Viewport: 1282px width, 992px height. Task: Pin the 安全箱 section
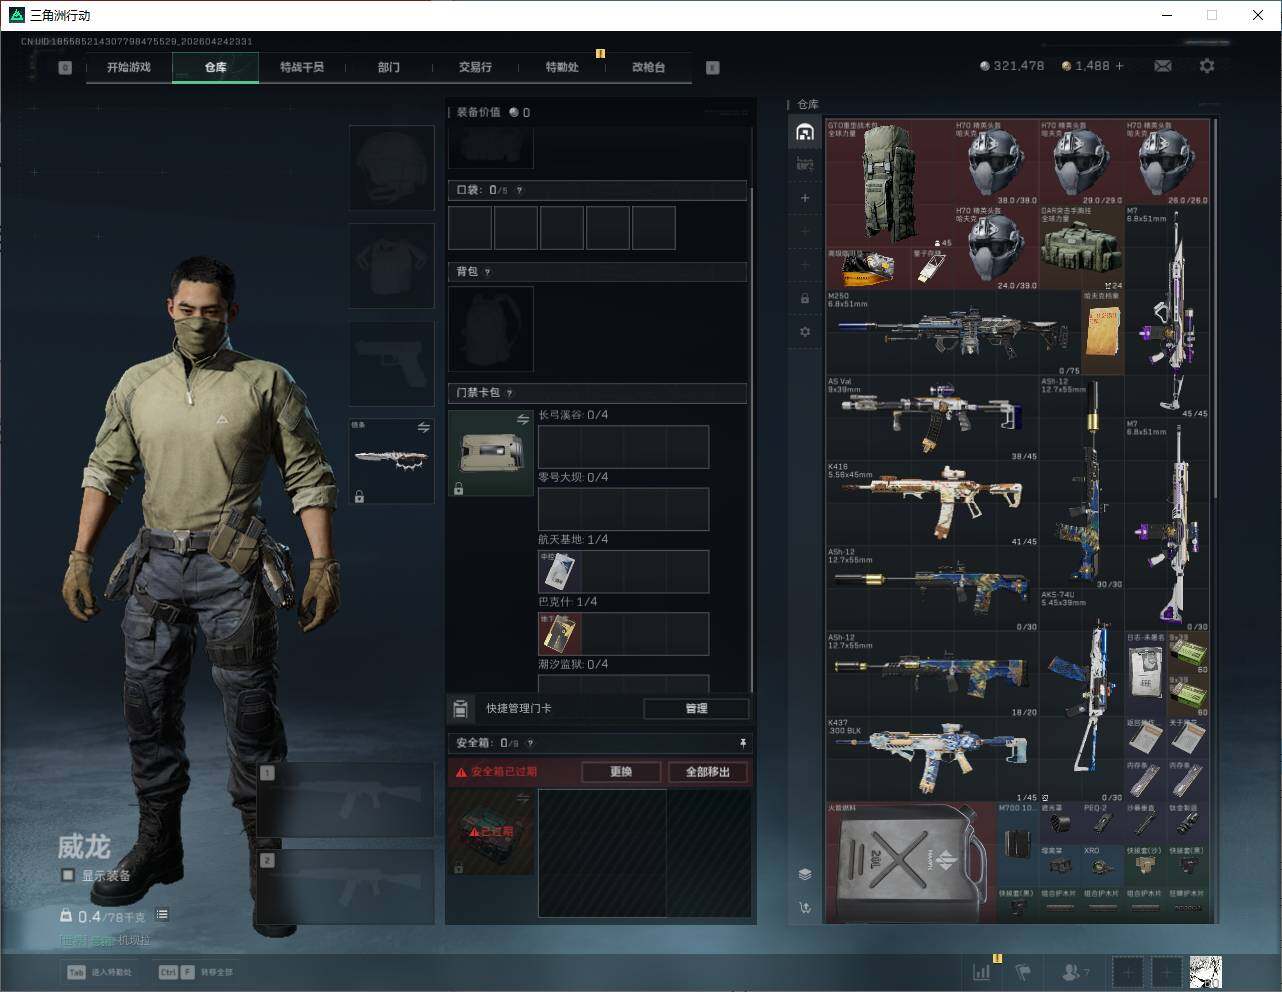[x=742, y=743]
